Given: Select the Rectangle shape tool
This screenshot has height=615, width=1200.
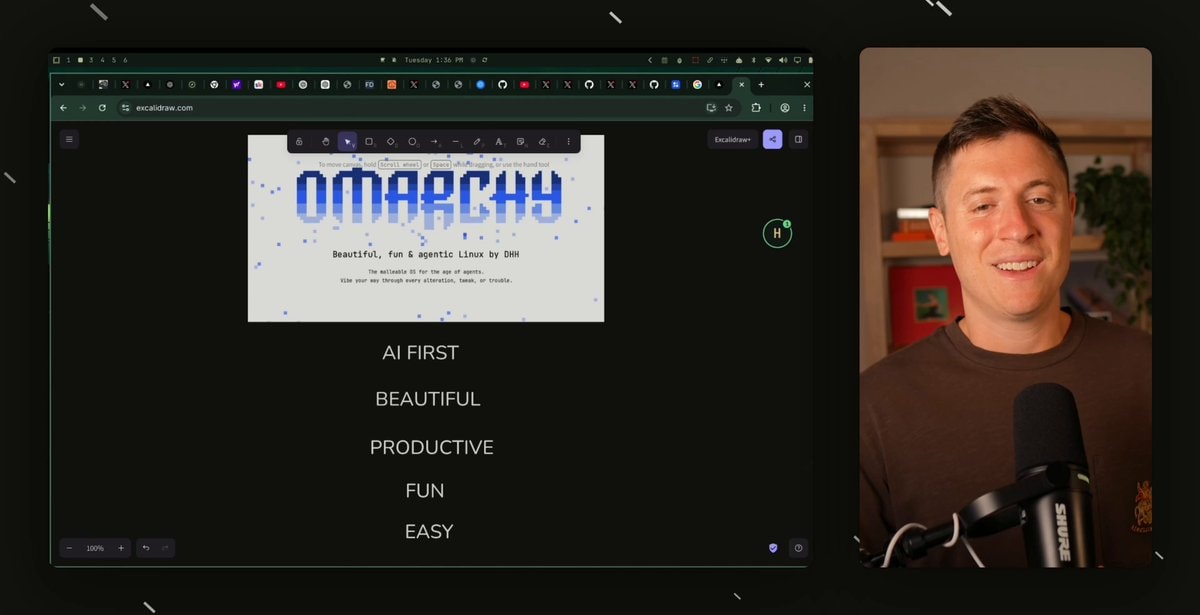Looking at the screenshot, I should (x=369, y=142).
